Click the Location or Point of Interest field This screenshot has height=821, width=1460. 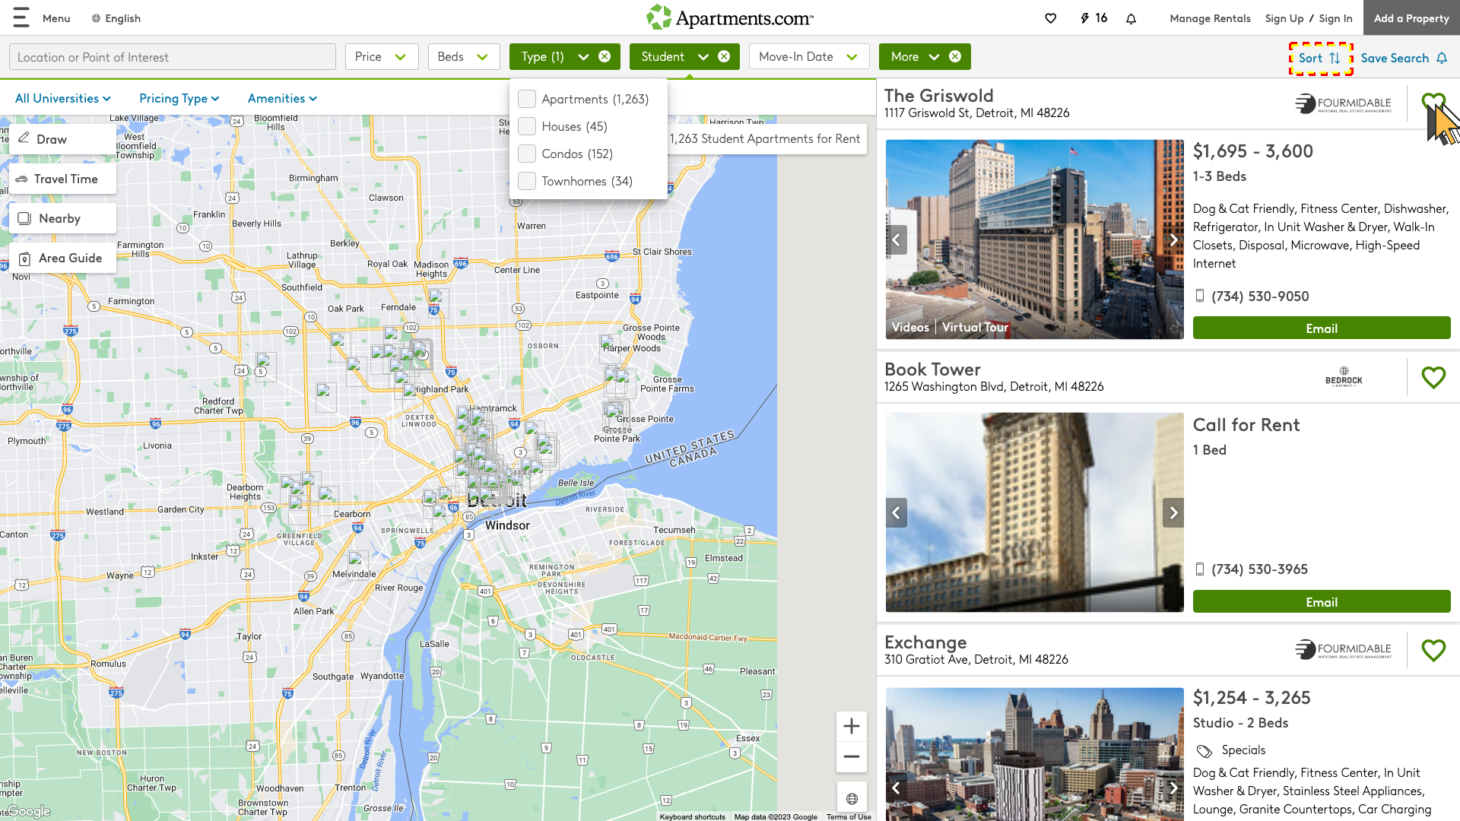pyautogui.click(x=172, y=57)
